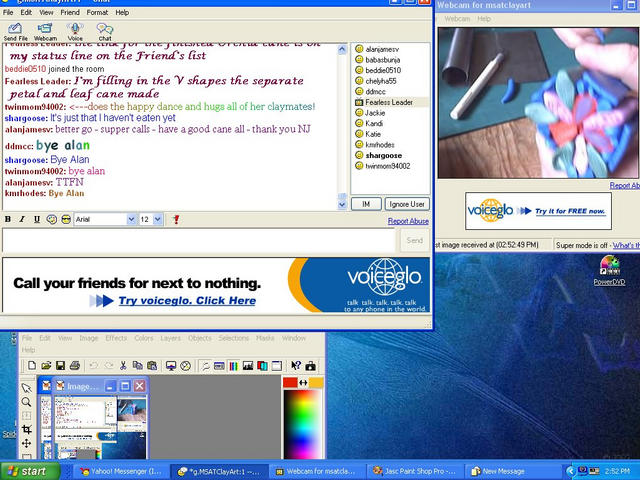The image size is (640, 480).
Task: Toggle Underline formatting in chat
Action: click(37, 220)
